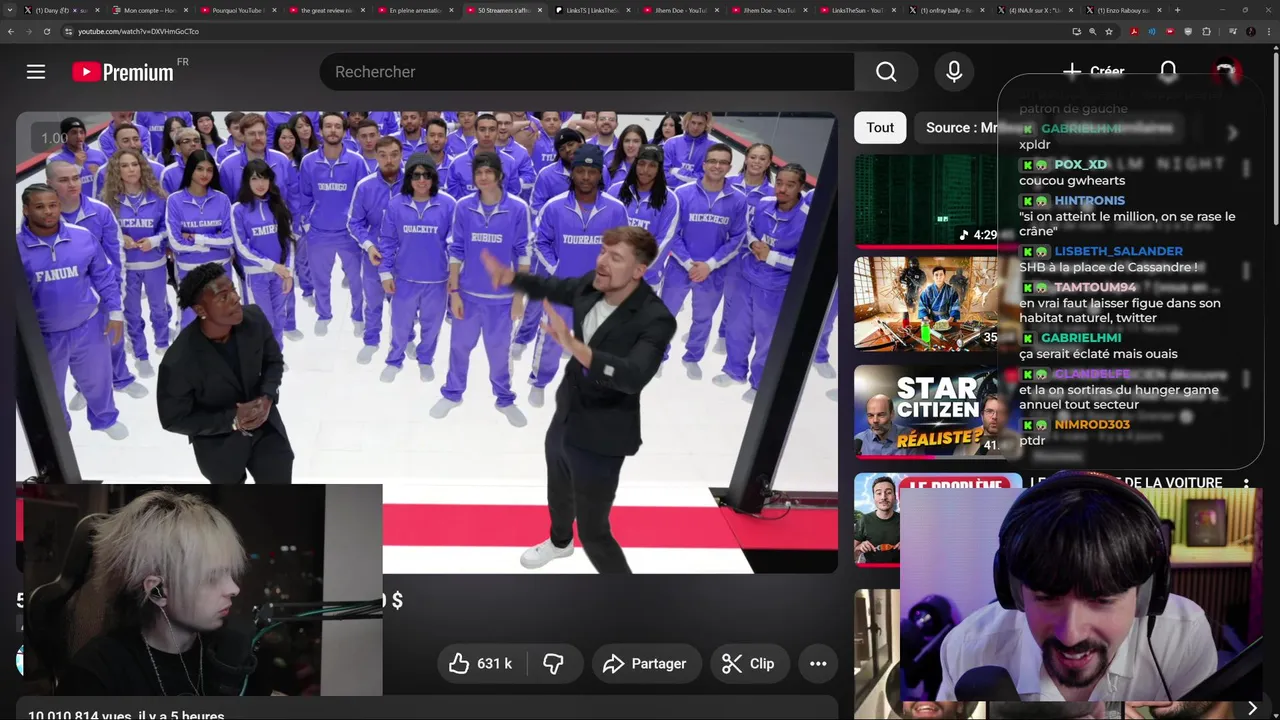Open the browser profile avatar
1280x720 pixels.
(1250, 31)
